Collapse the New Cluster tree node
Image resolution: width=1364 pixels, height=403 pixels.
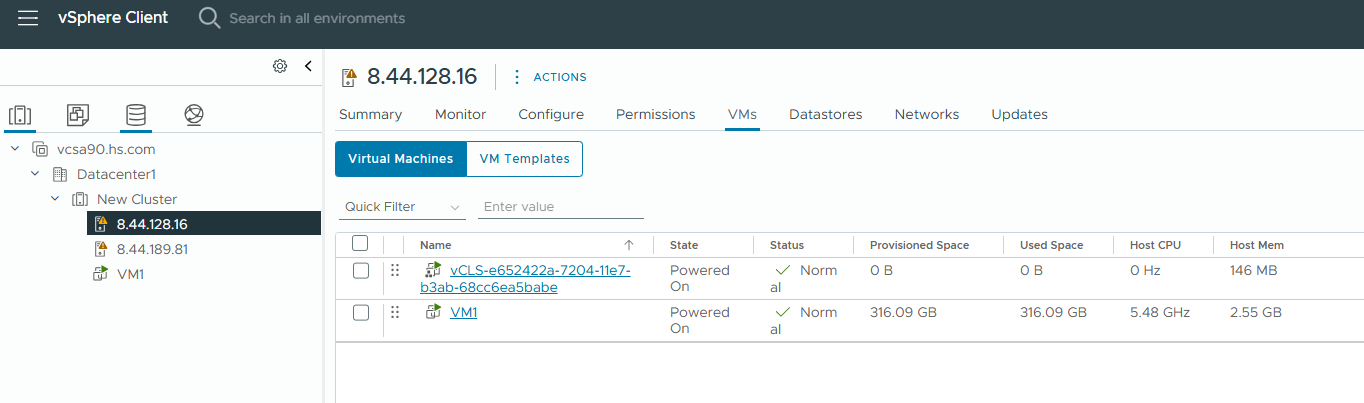[x=55, y=199]
